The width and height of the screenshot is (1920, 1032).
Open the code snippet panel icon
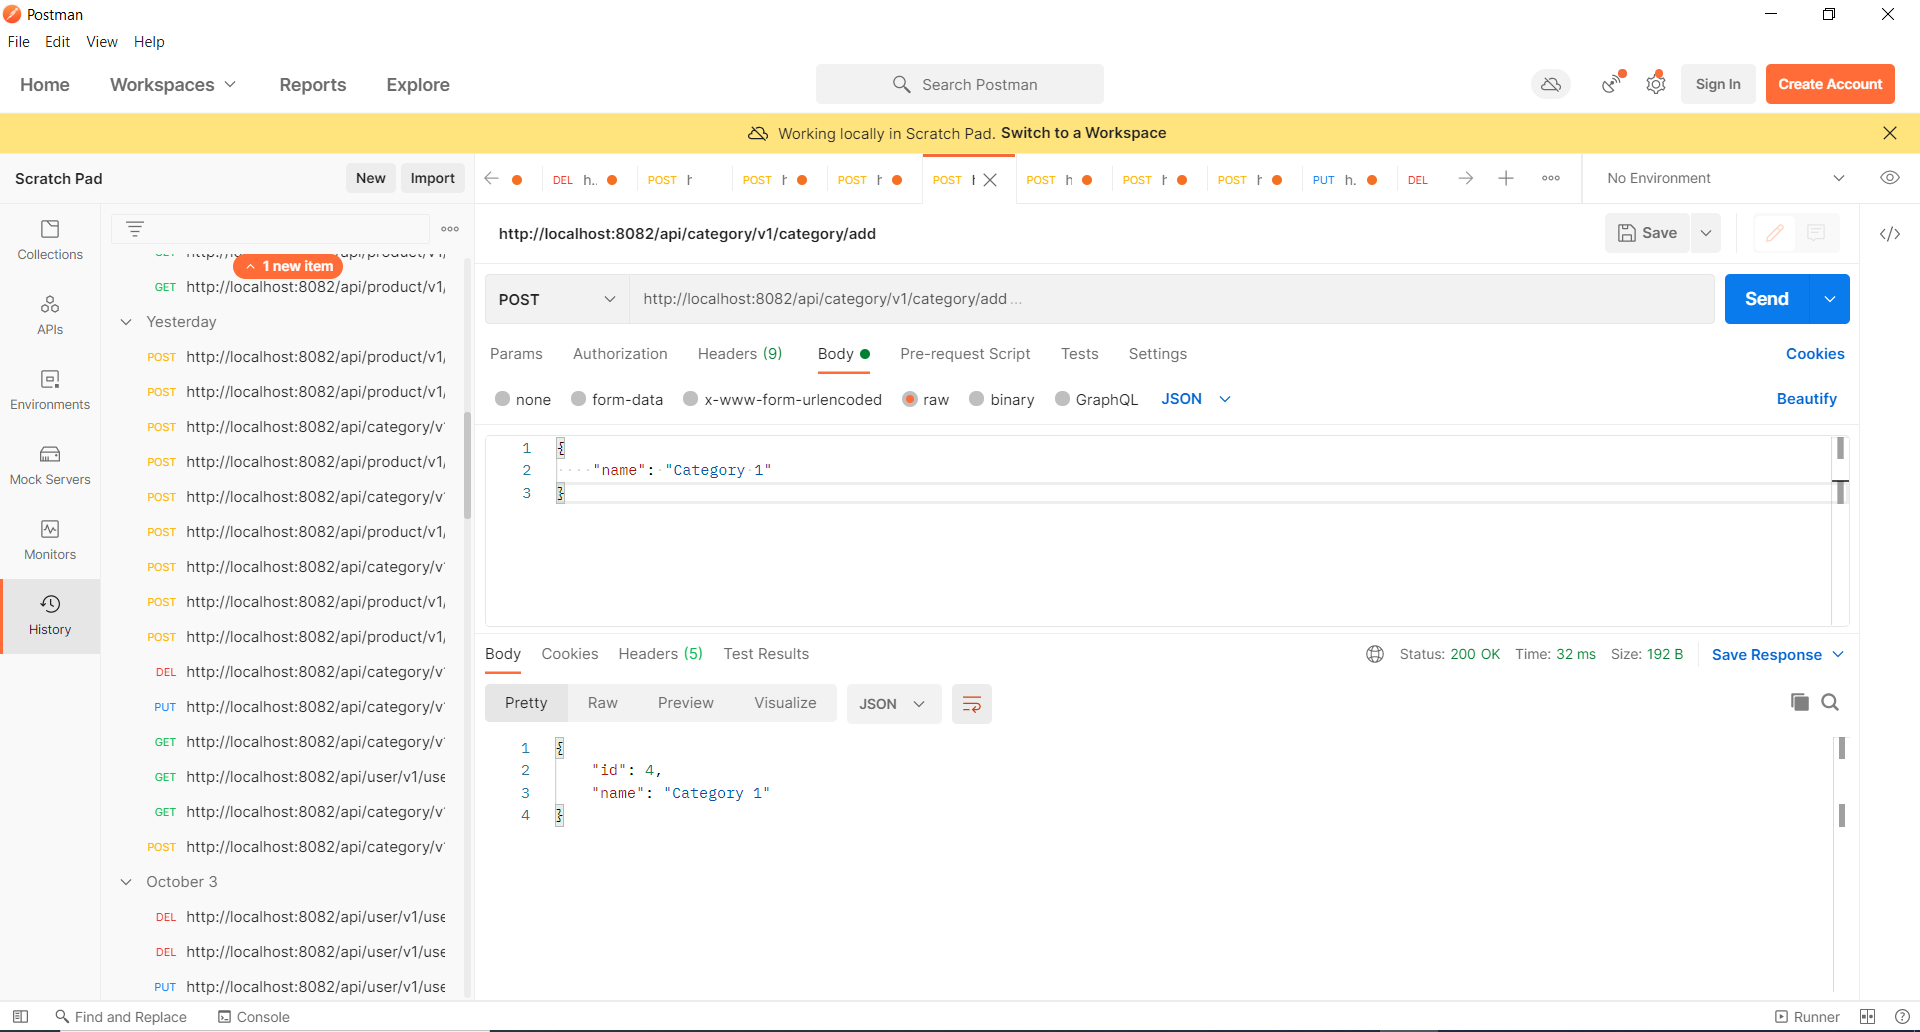(1890, 234)
